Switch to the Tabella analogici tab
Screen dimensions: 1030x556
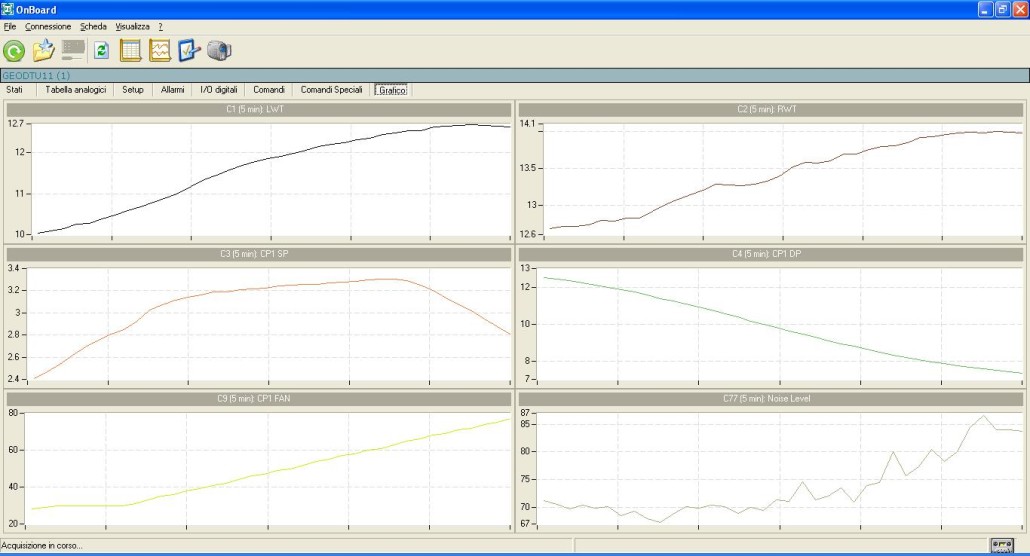click(x=75, y=90)
